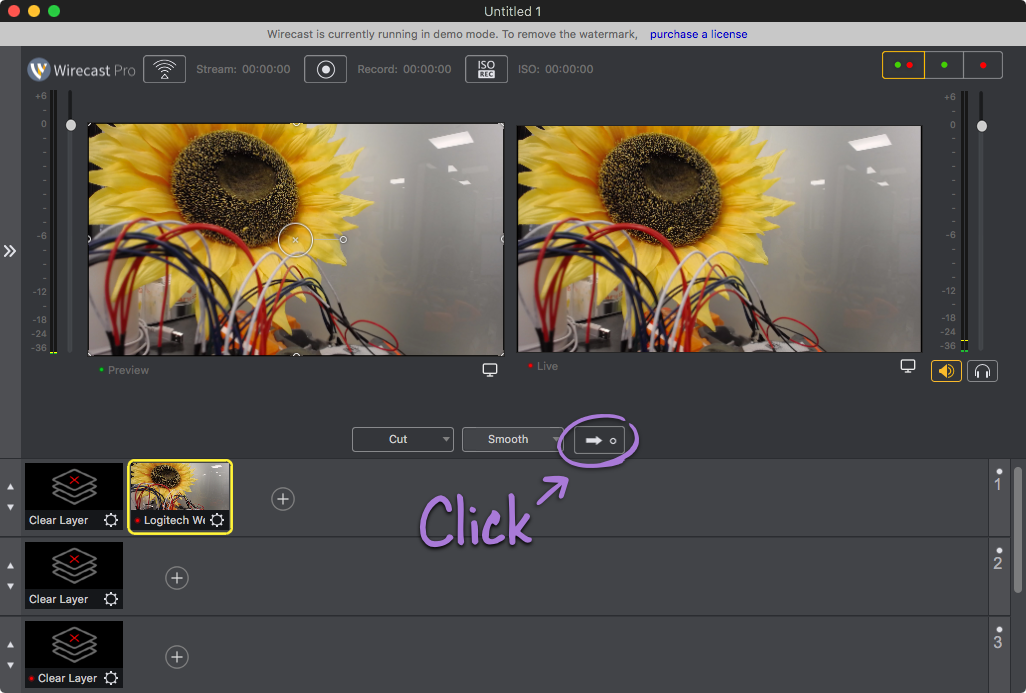Toggle layer 1 visibility dot
The height and width of the screenshot is (693, 1026).
tap(999, 471)
